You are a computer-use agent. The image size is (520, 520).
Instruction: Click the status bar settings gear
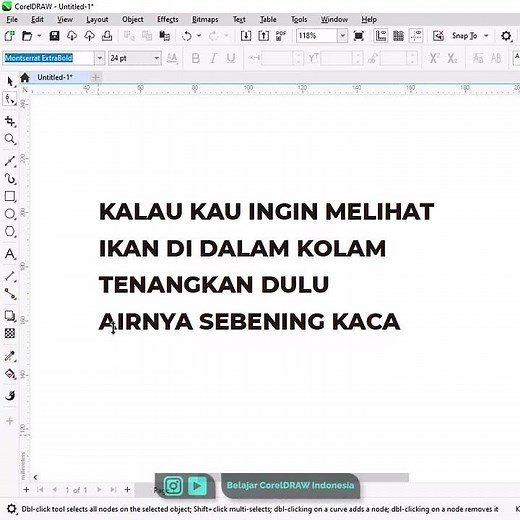pyautogui.click(x=11, y=509)
